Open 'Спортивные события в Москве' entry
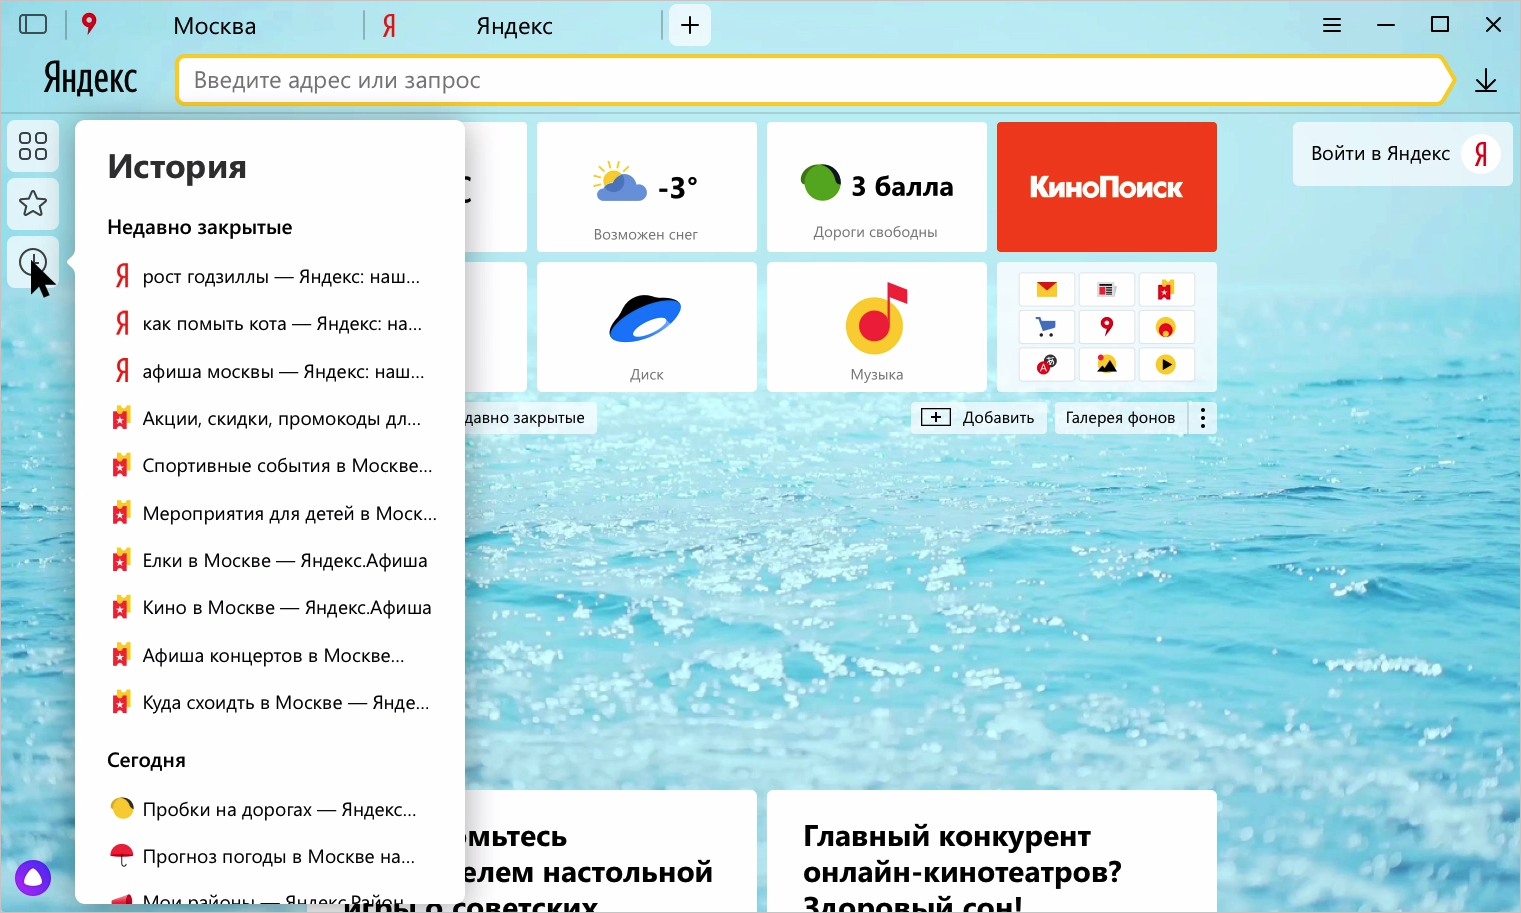The width and height of the screenshot is (1521, 913). click(x=270, y=466)
